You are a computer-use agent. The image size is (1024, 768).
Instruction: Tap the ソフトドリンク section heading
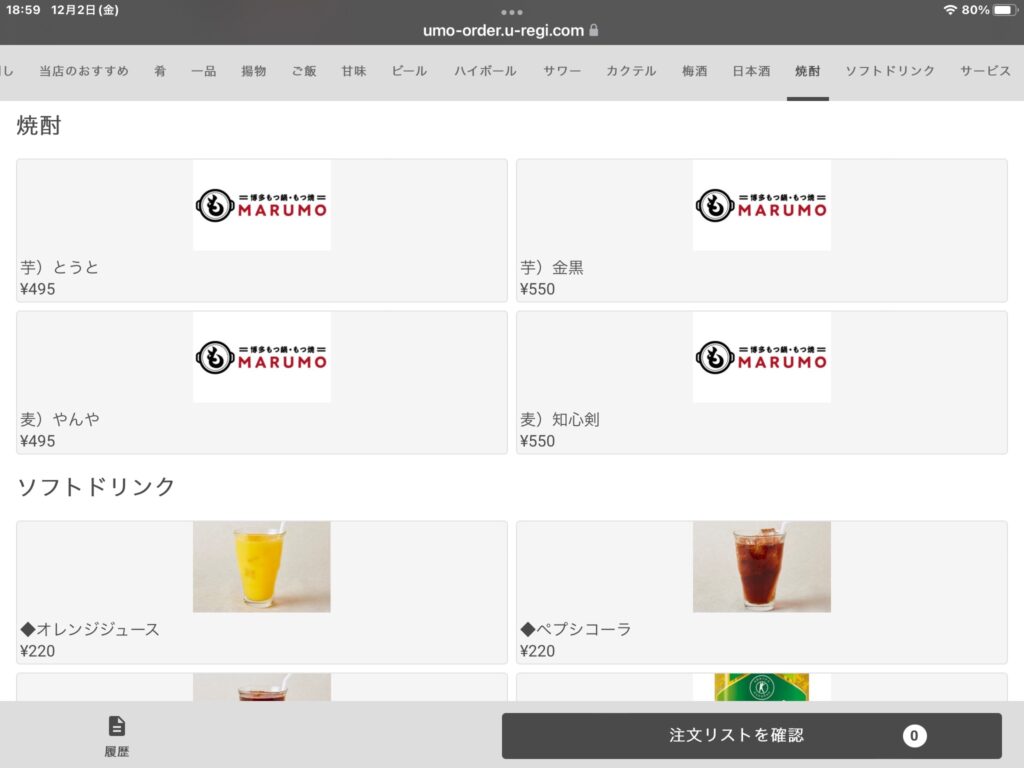click(x=96, y=487)
